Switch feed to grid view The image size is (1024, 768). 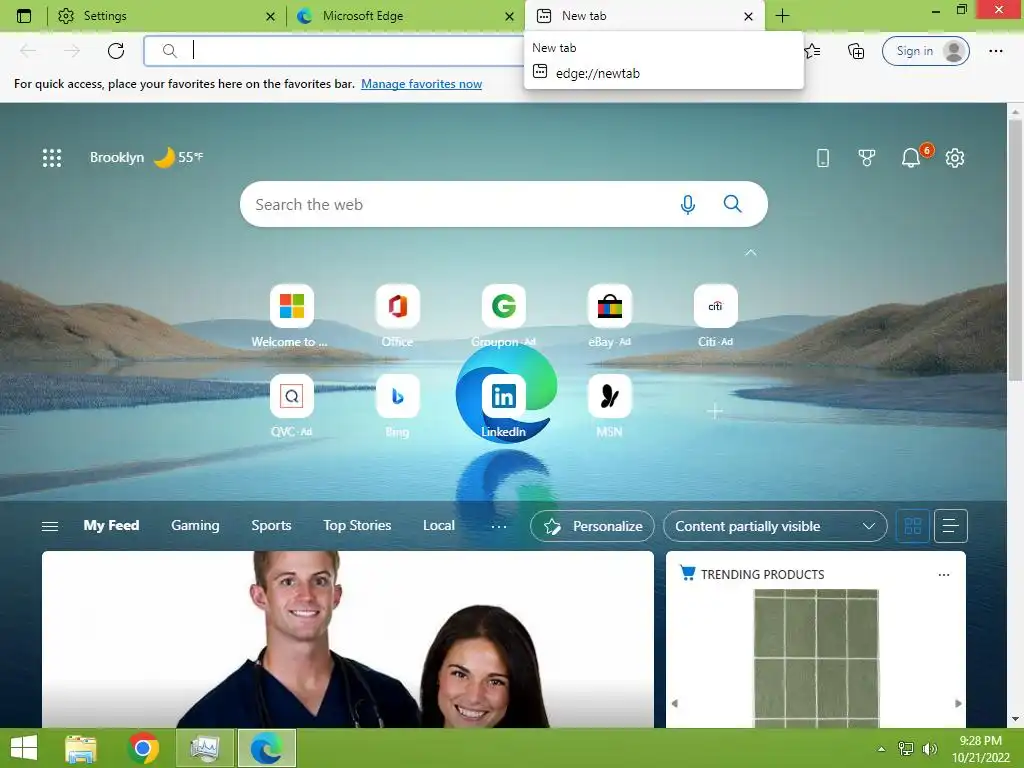pos(912,526)
